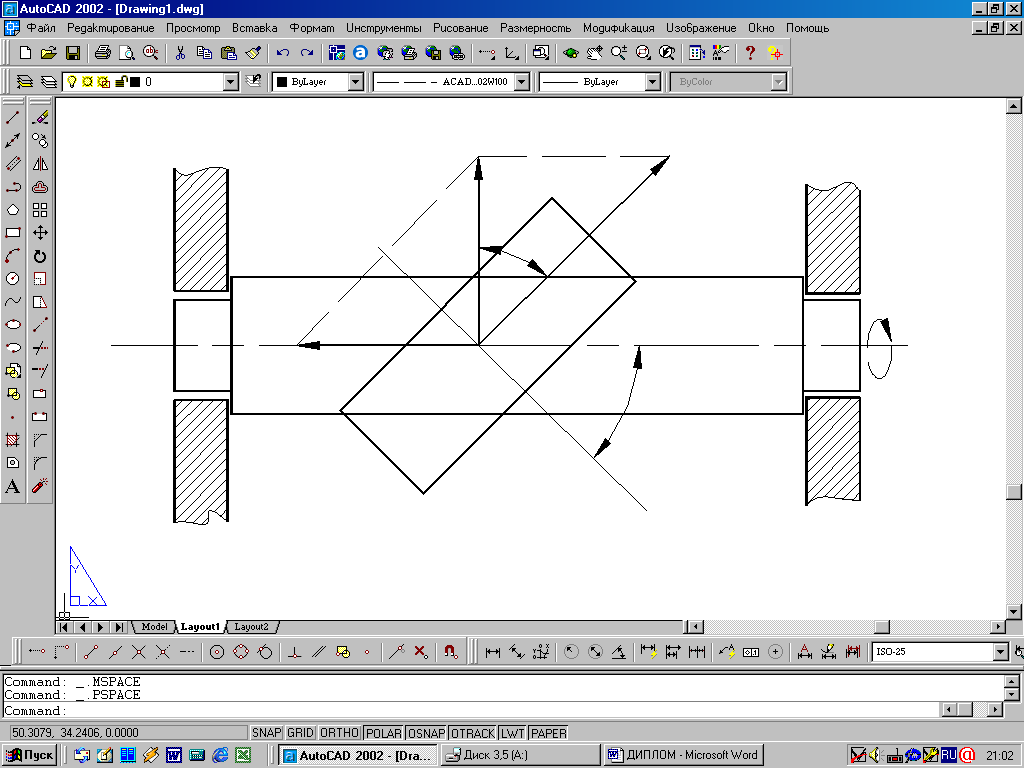Pick the Move tool
This screenshot has height=768, width=1024.
click(x=40, y=233)
